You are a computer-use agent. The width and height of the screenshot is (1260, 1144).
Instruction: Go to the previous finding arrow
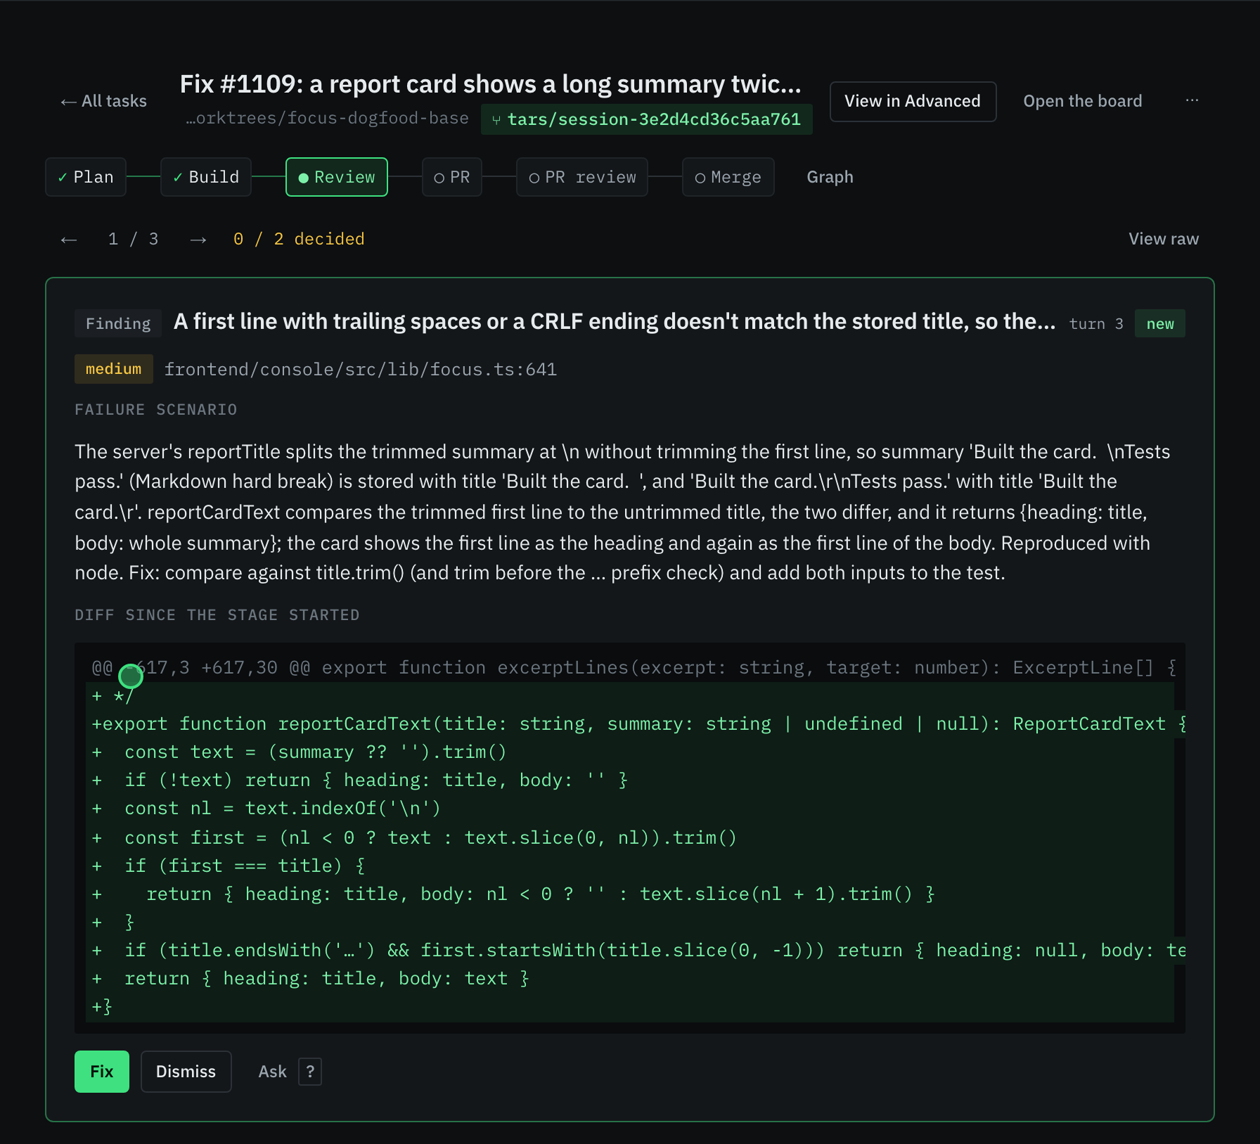[x=69, y=239]
